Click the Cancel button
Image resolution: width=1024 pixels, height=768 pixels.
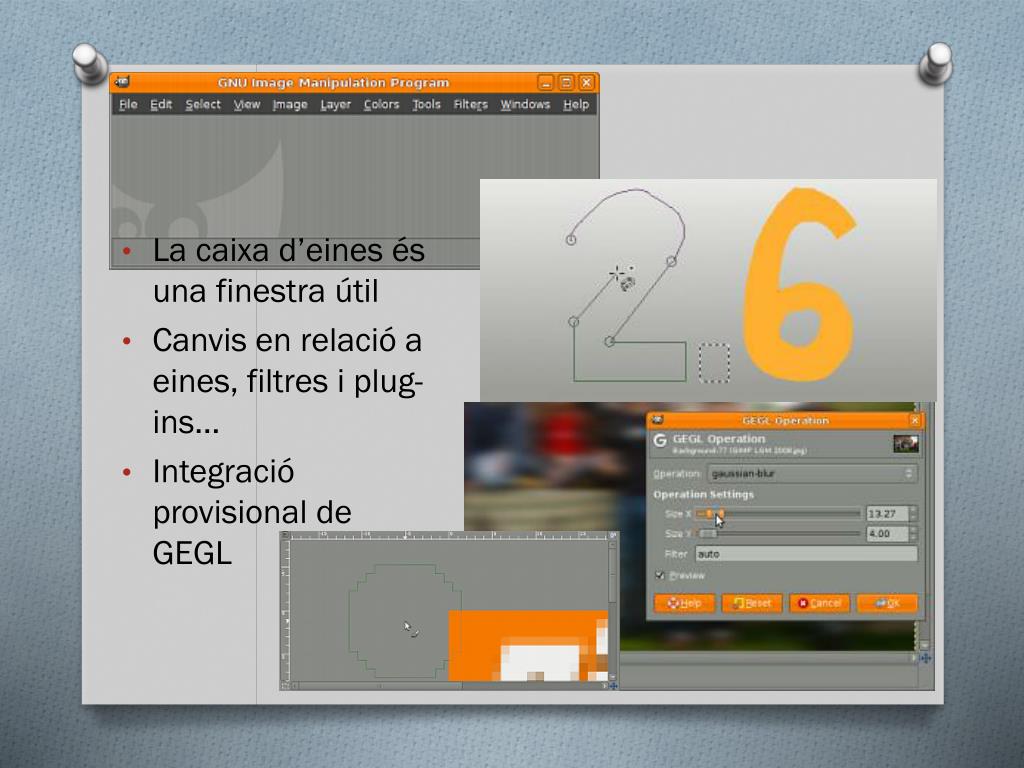tap(820, 603)
